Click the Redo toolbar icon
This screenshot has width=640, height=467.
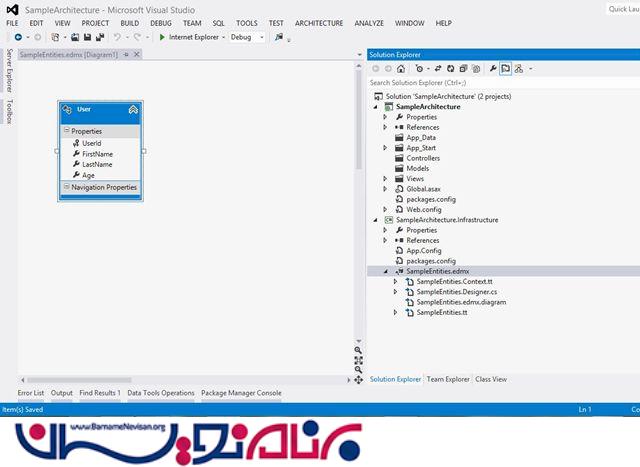(138, 37)
